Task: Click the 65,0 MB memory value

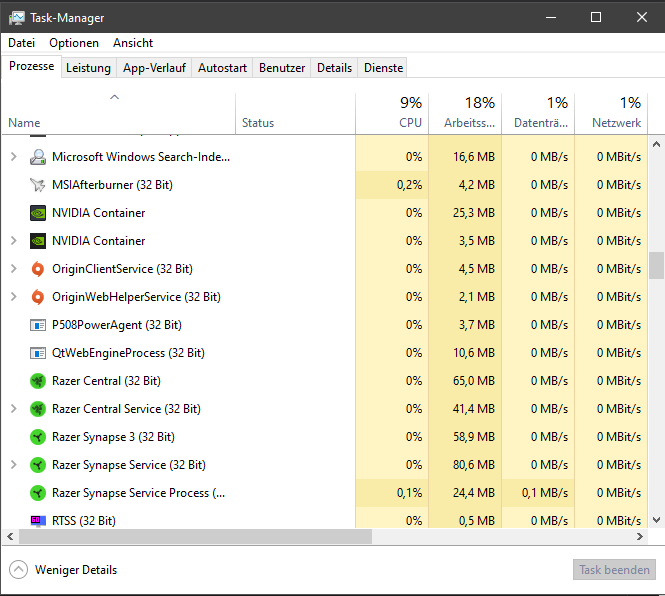Action: 474,381
